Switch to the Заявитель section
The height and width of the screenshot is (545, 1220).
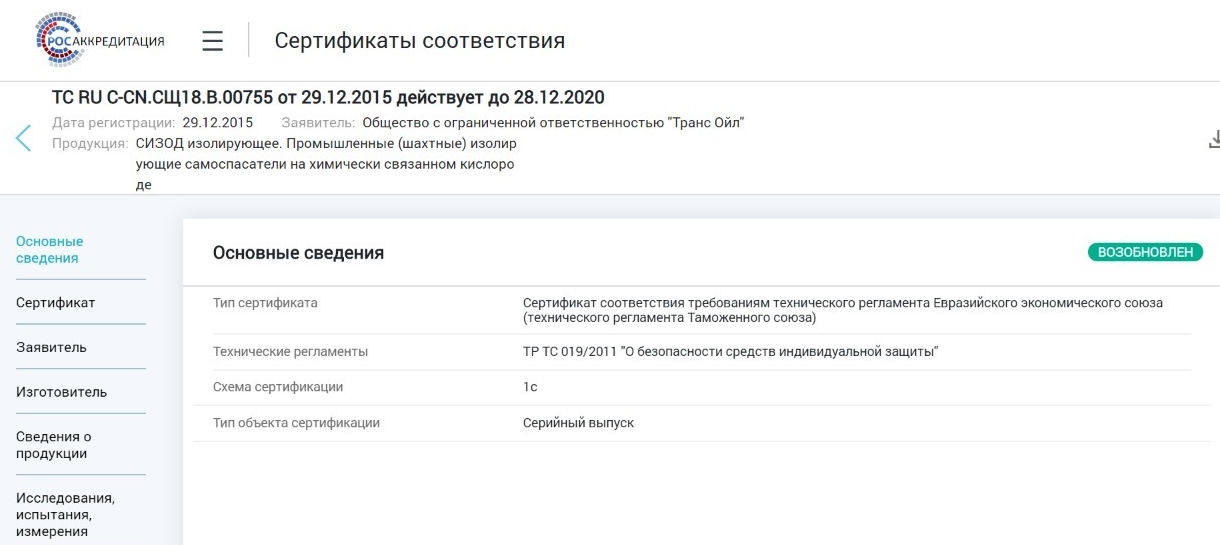[51, 347]
